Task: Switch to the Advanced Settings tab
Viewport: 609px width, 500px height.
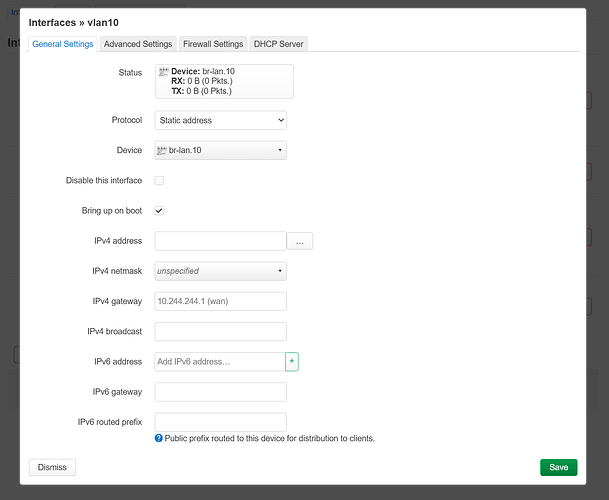Action: [x=138, y=44]
